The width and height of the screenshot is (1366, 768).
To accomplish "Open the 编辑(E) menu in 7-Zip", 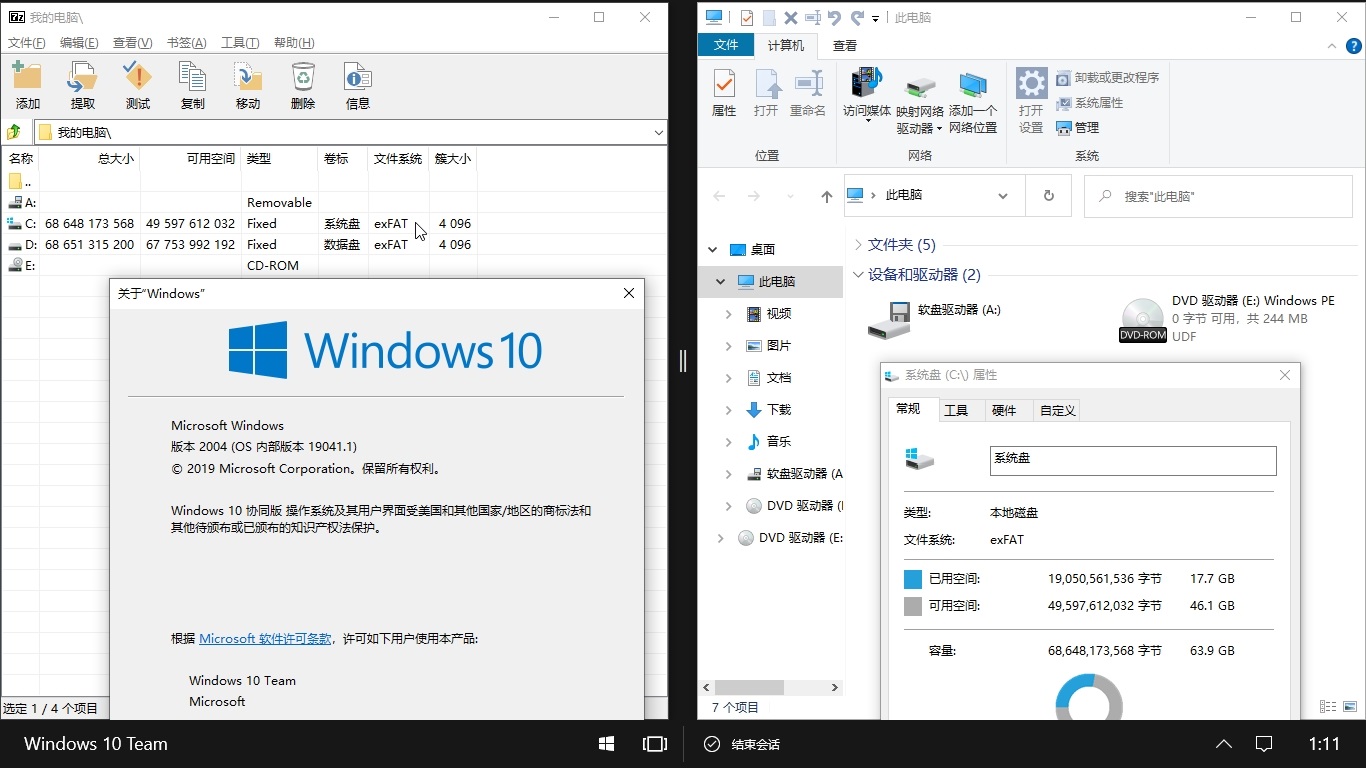I will point(79,43).
